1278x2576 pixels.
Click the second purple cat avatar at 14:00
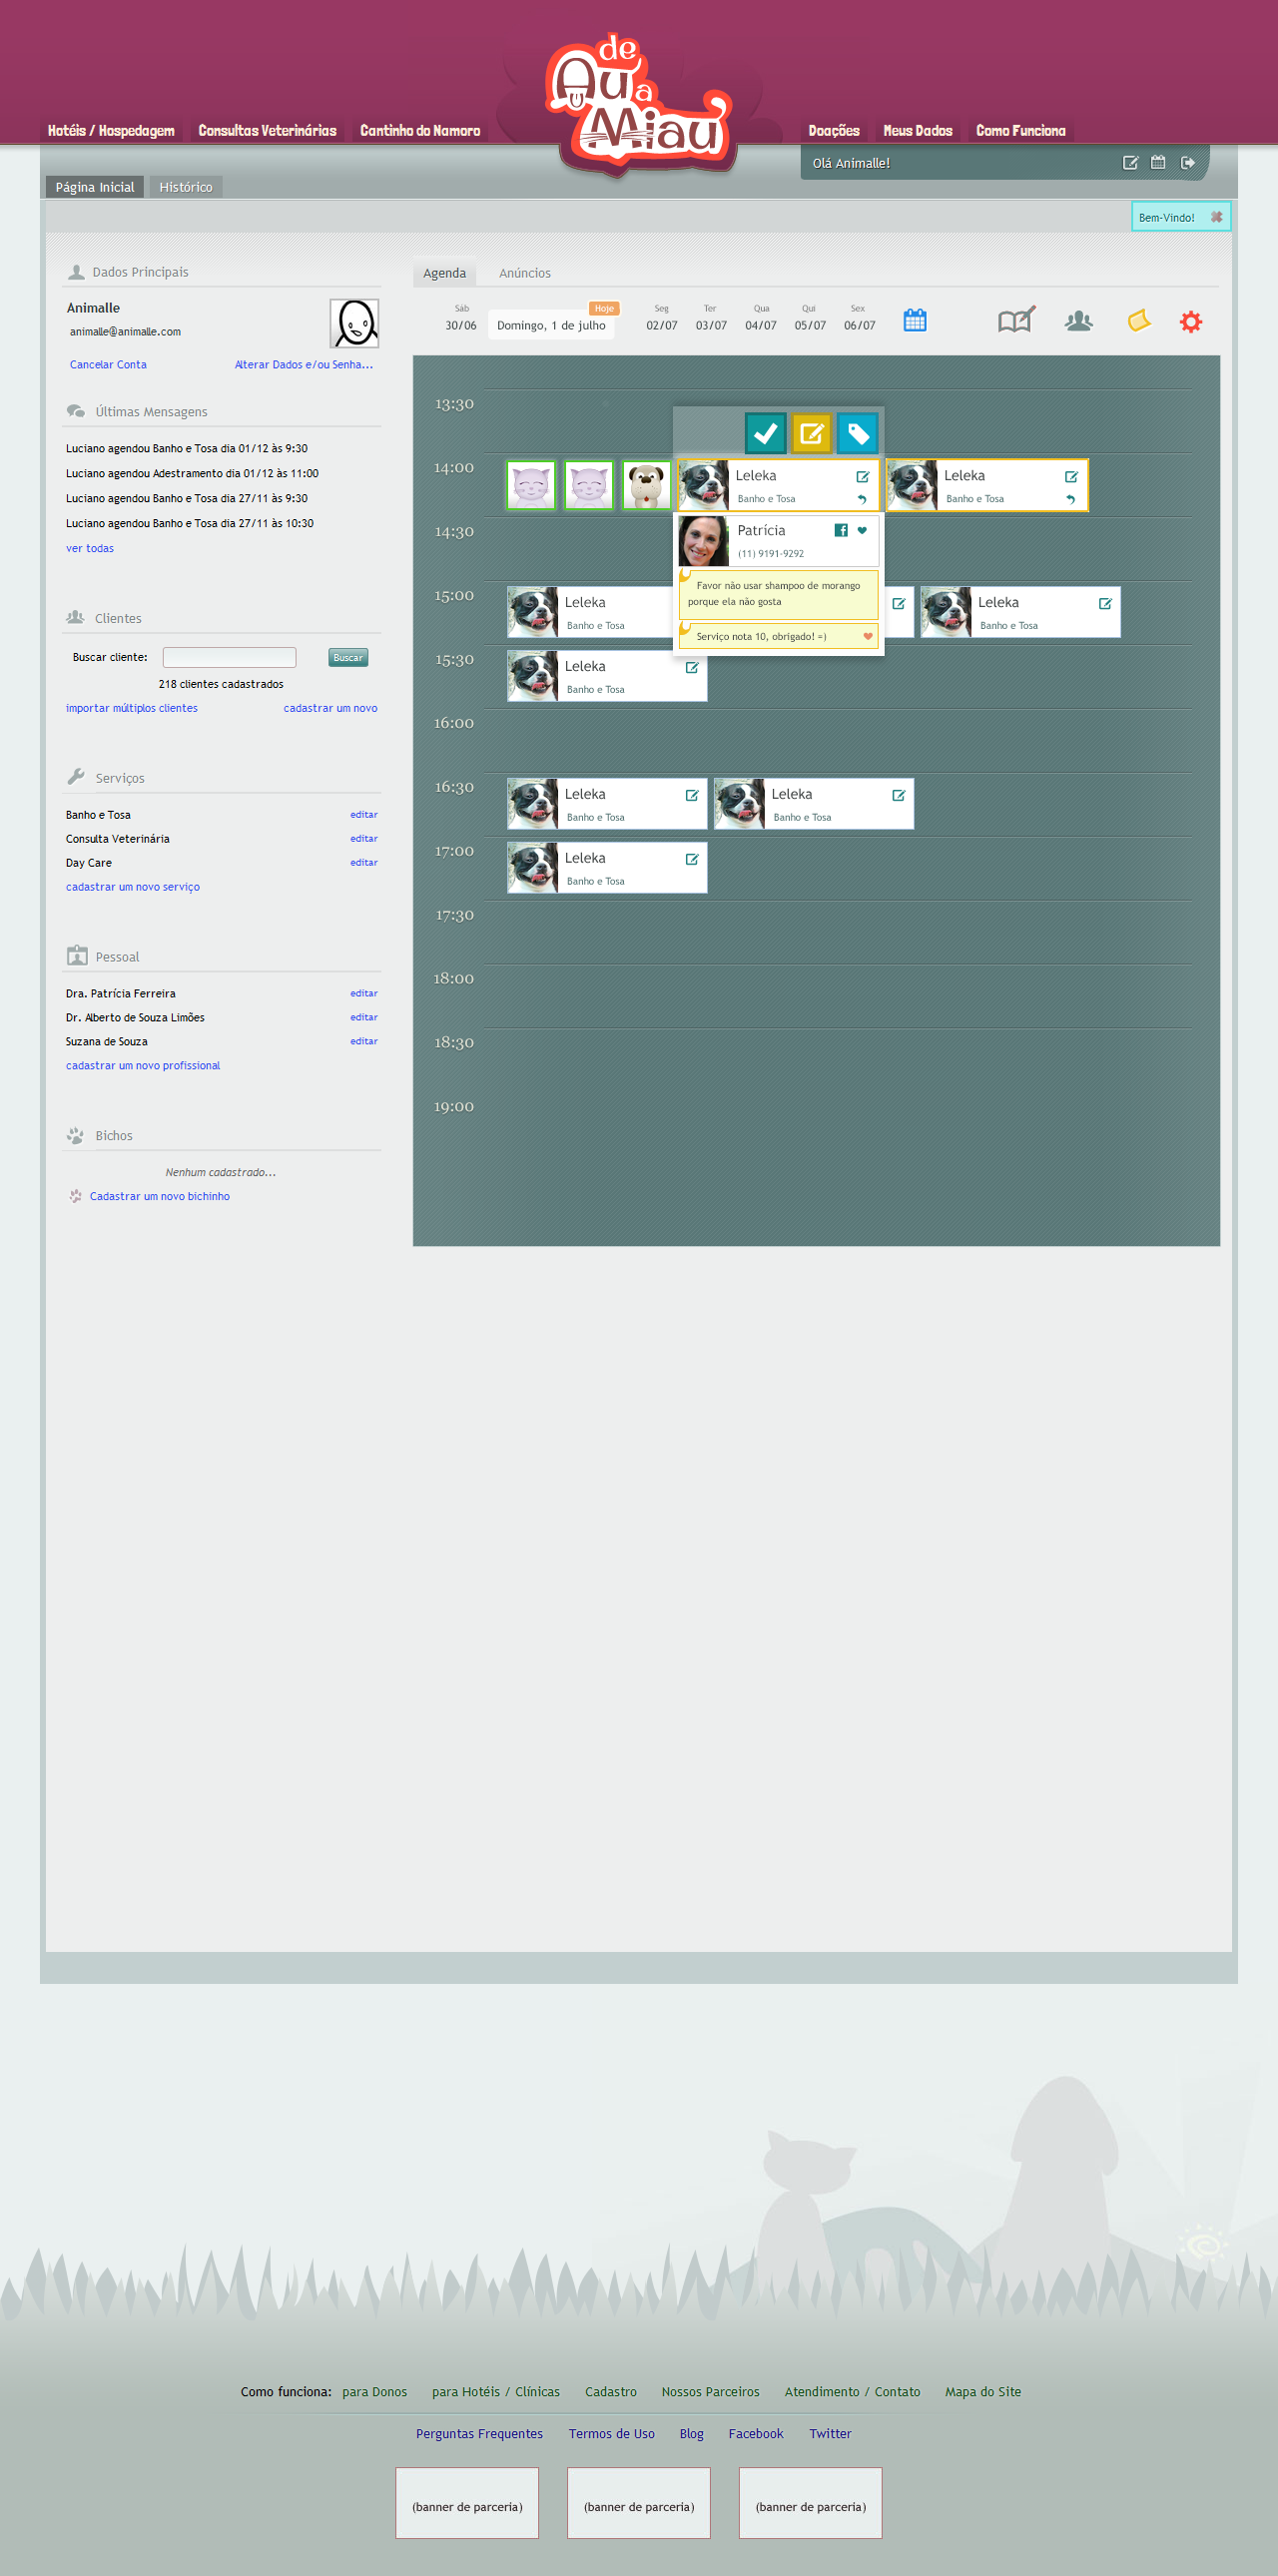(x=589, y=485)
